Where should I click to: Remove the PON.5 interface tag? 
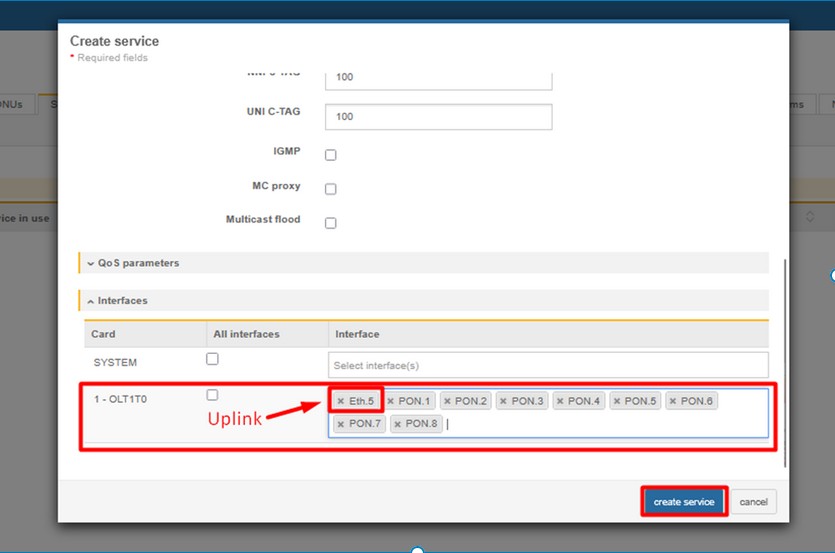coord(617,401)
